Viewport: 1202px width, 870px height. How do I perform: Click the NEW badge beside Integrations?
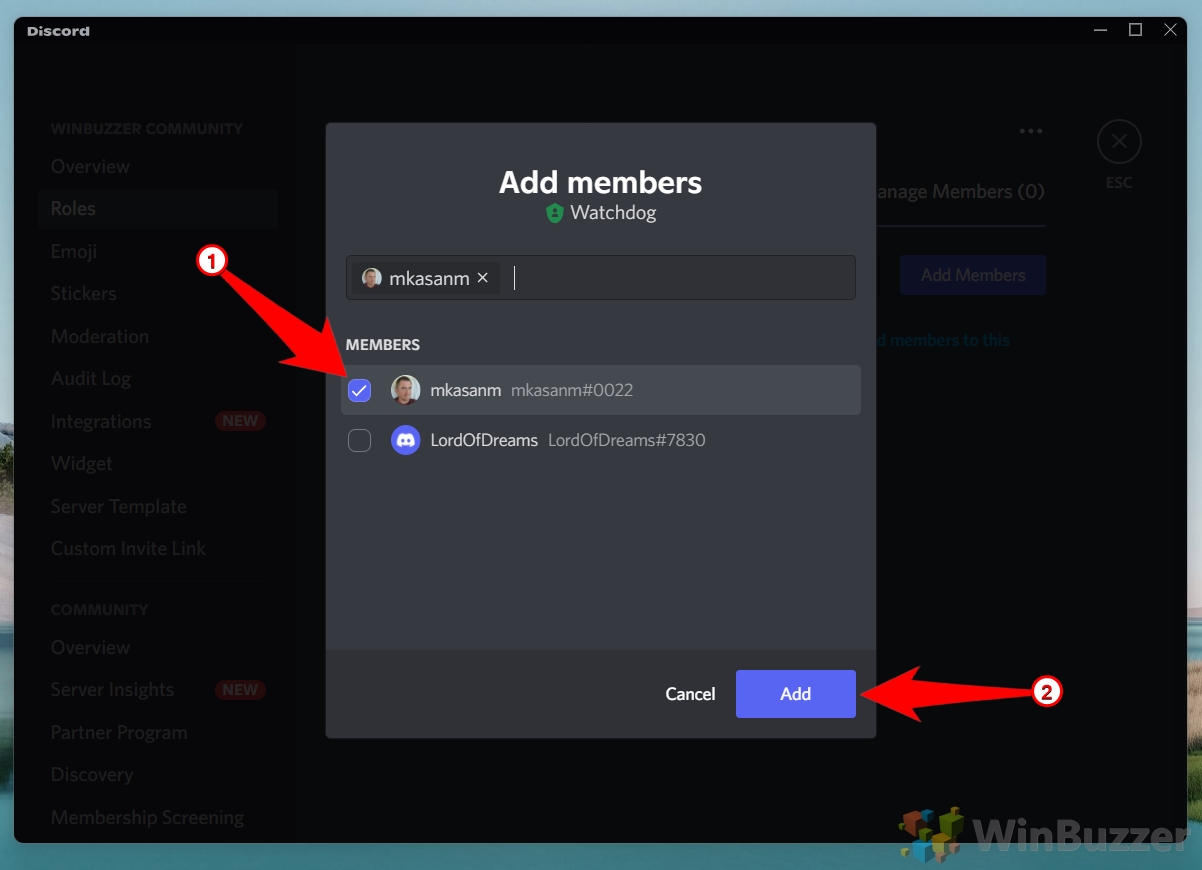(240, 421)
